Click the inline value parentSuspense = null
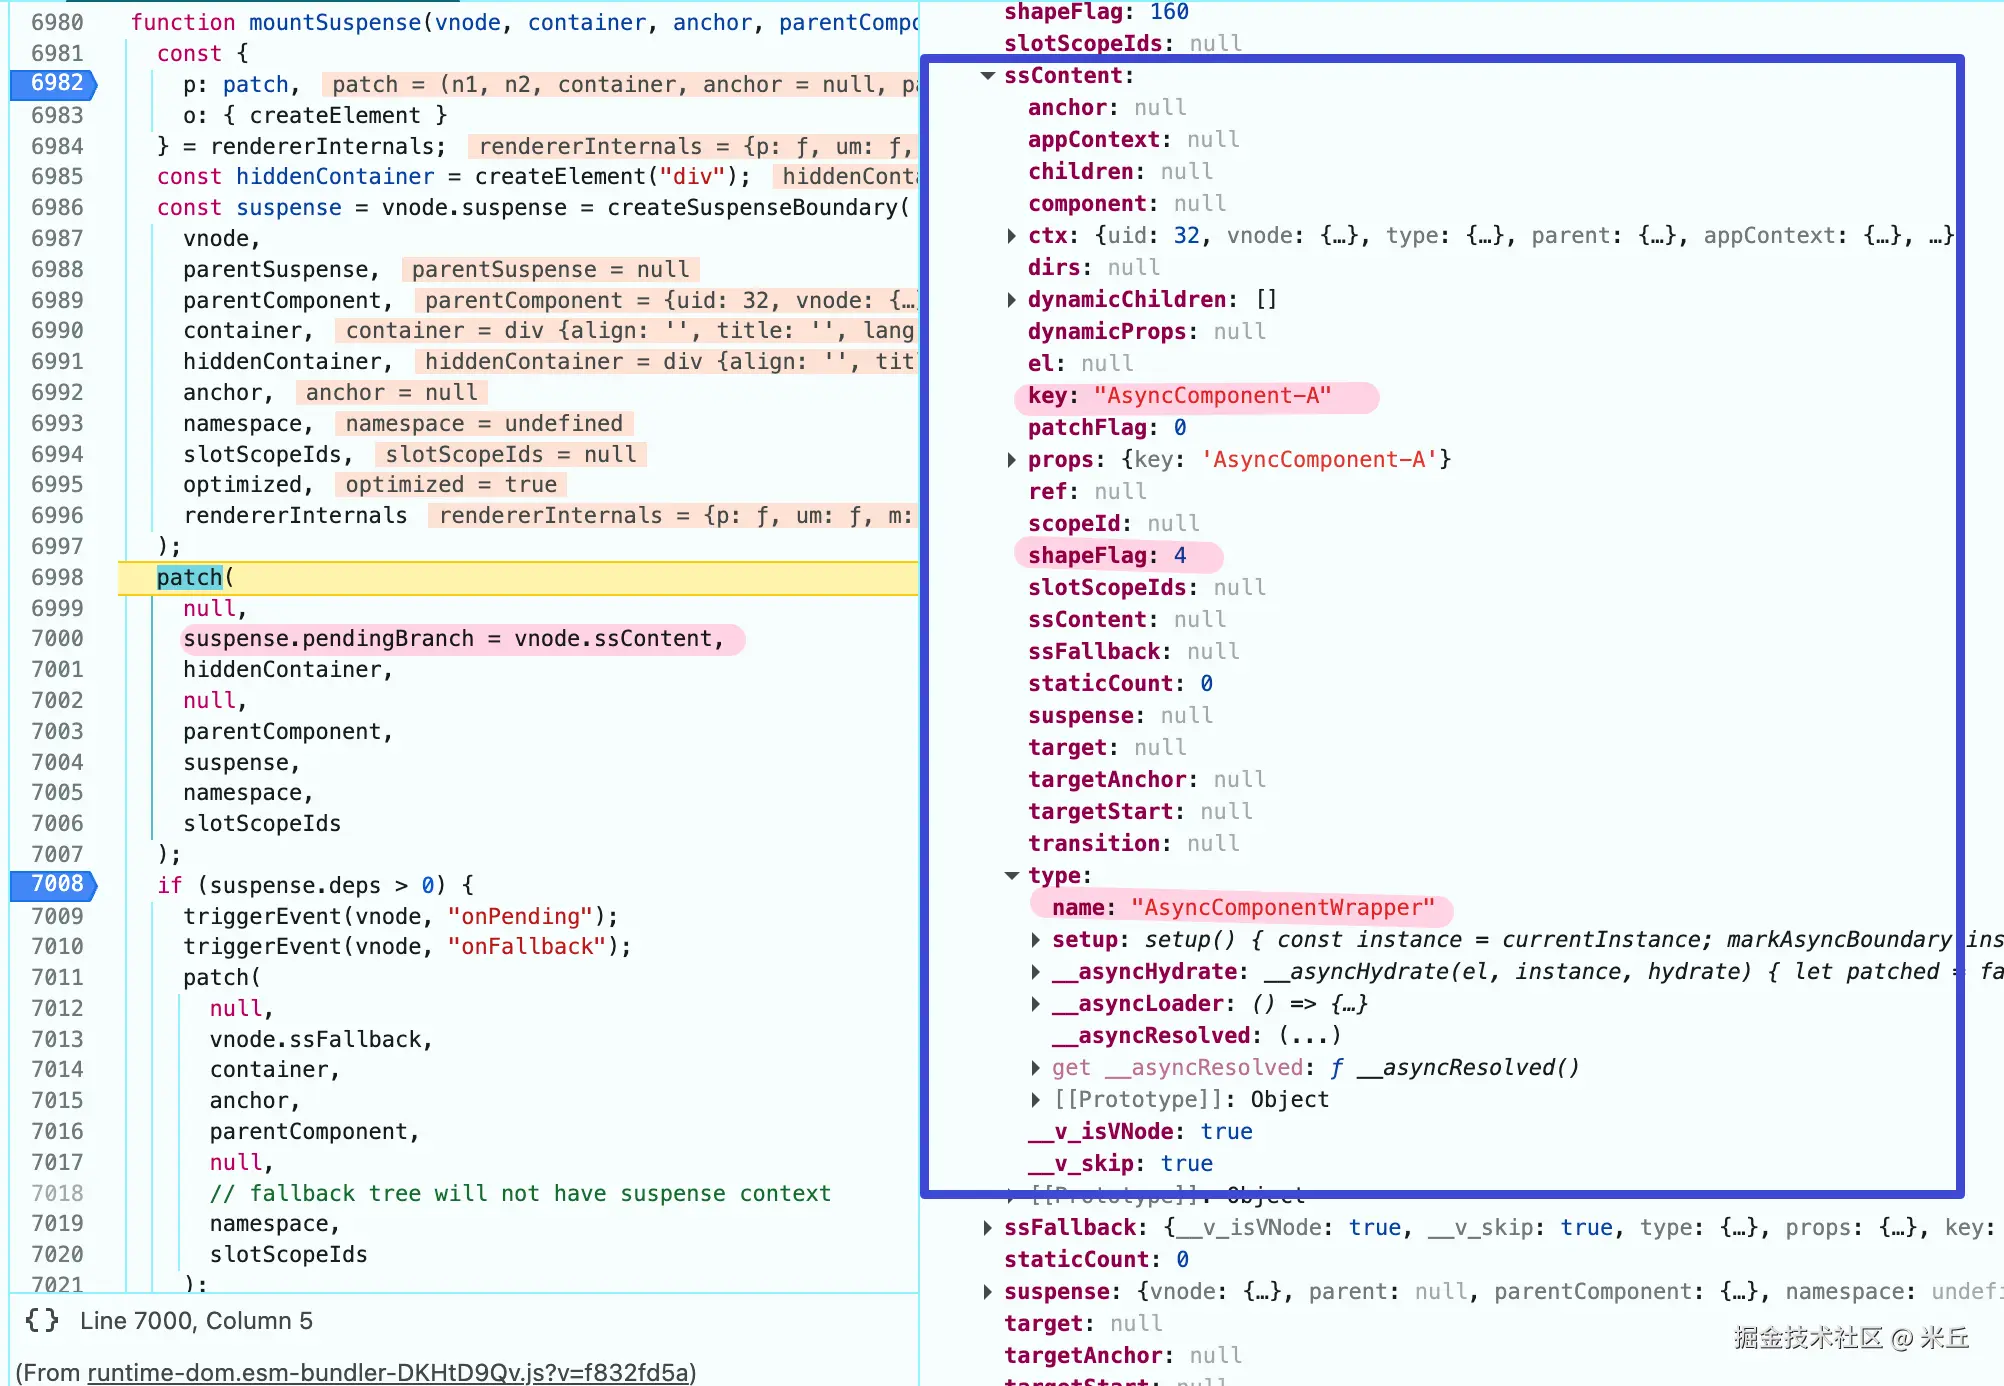Viewport: 2004px width, 1386px height. (x=550, y=270)
